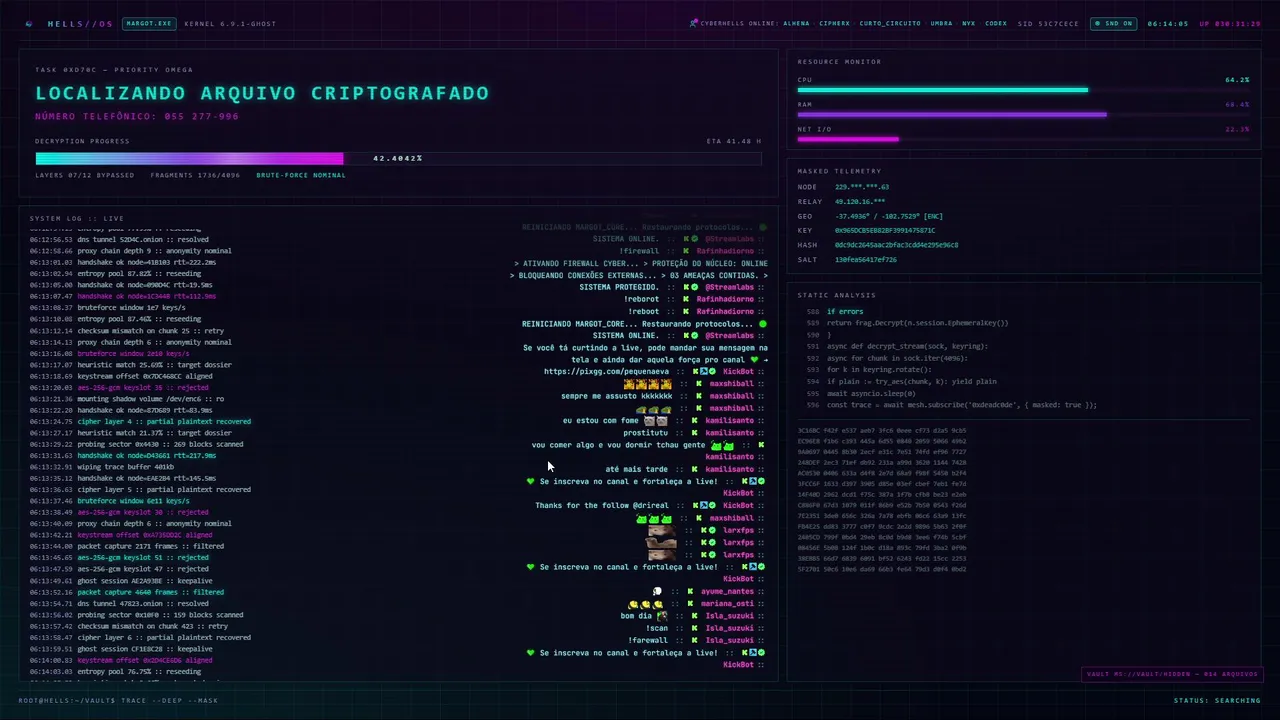
Task: Select CURTO_CIRCUITO in the online list
Action: pos(890,23)
